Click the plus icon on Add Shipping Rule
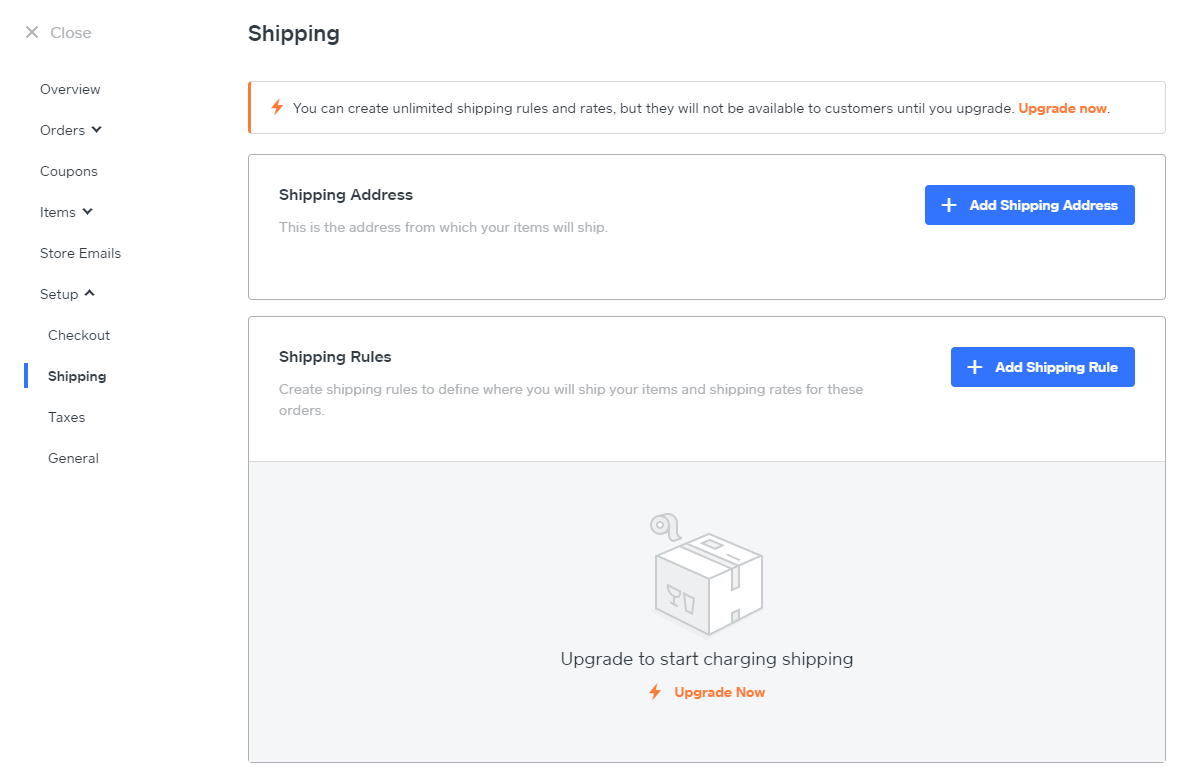1190x773 pixels. click(975, 367)
